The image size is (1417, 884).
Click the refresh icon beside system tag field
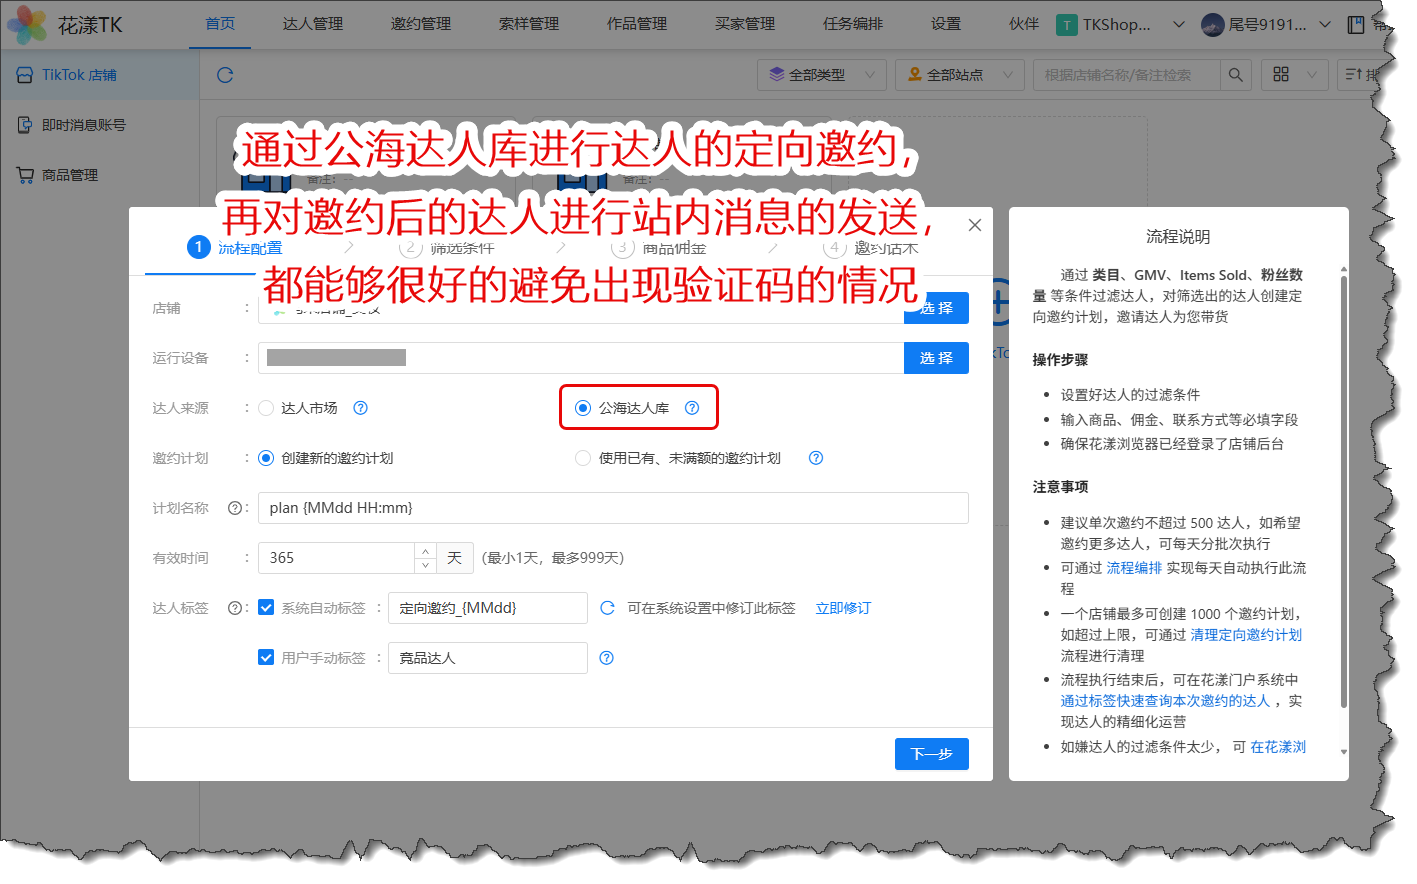607,608
